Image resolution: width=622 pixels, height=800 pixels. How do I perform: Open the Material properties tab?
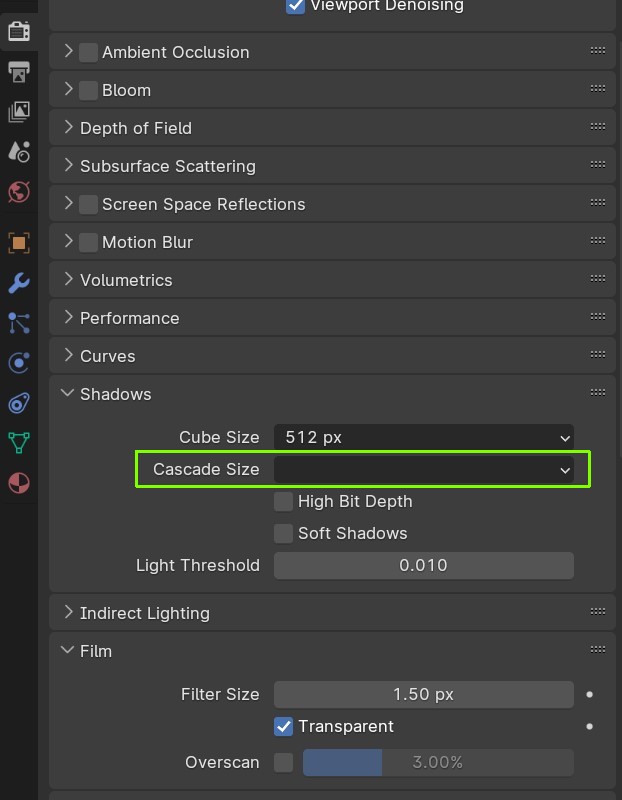pyautogui.click(x=19, y=483)
